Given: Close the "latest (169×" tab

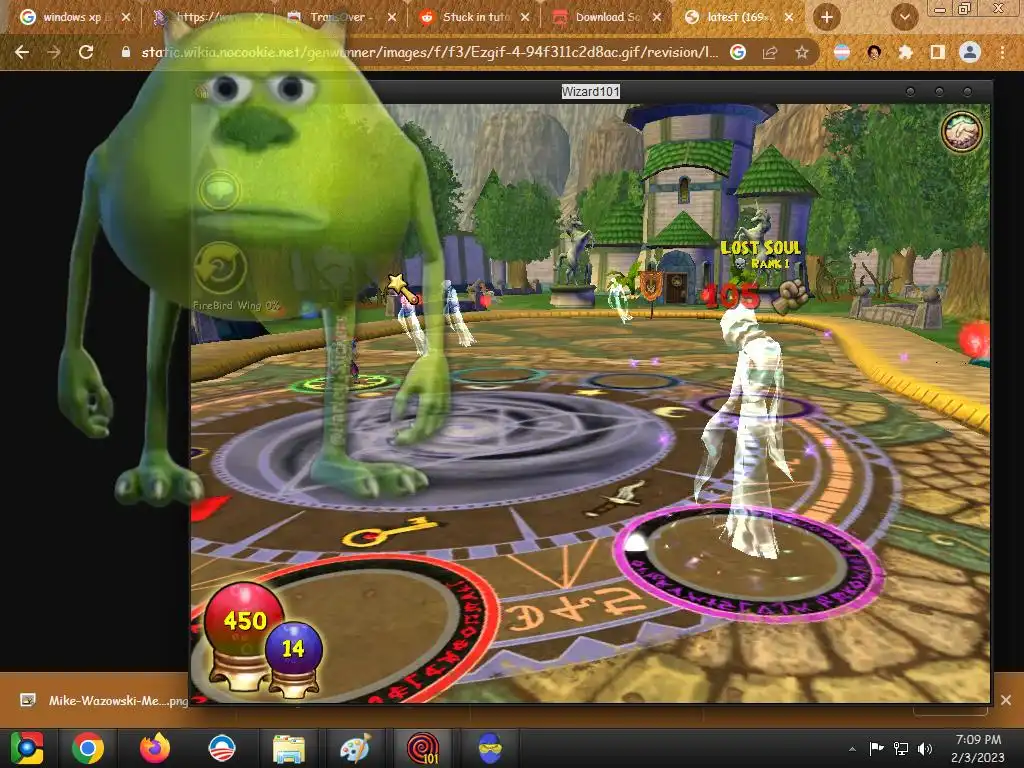Looking at the screenshot, I should 790,18.
